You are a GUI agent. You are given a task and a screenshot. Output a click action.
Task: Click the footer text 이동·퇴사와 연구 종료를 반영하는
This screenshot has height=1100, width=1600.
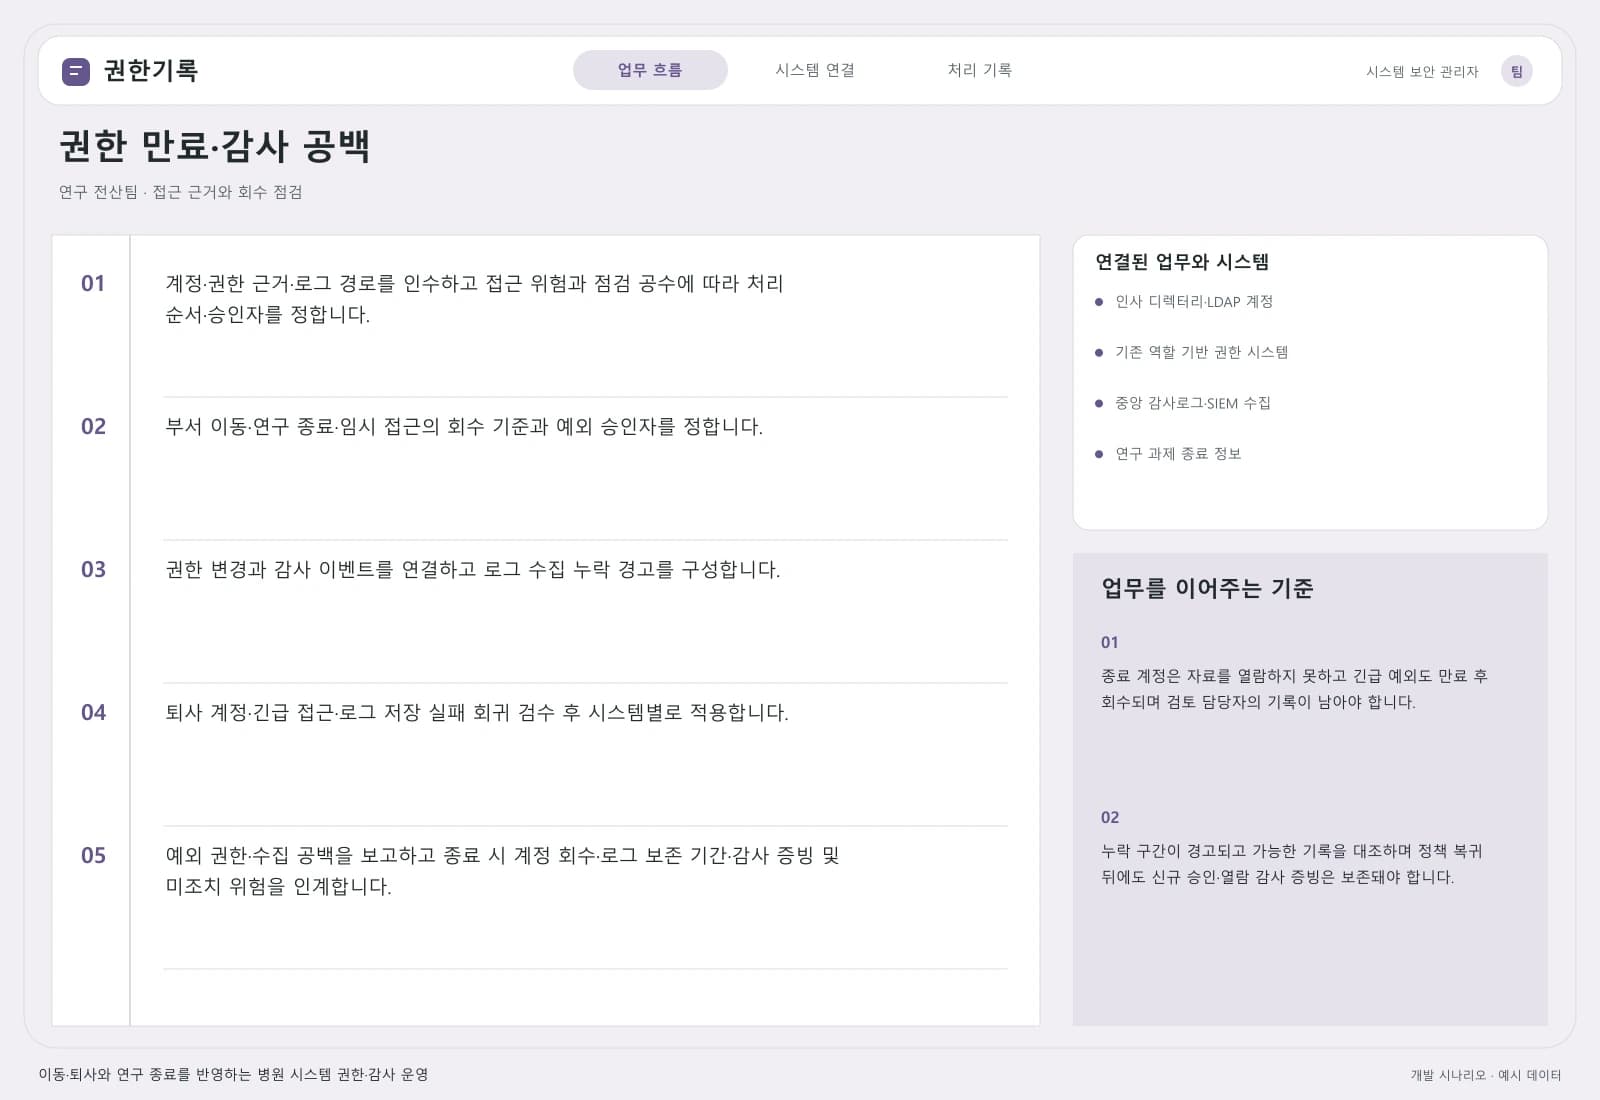[234, 1075]
